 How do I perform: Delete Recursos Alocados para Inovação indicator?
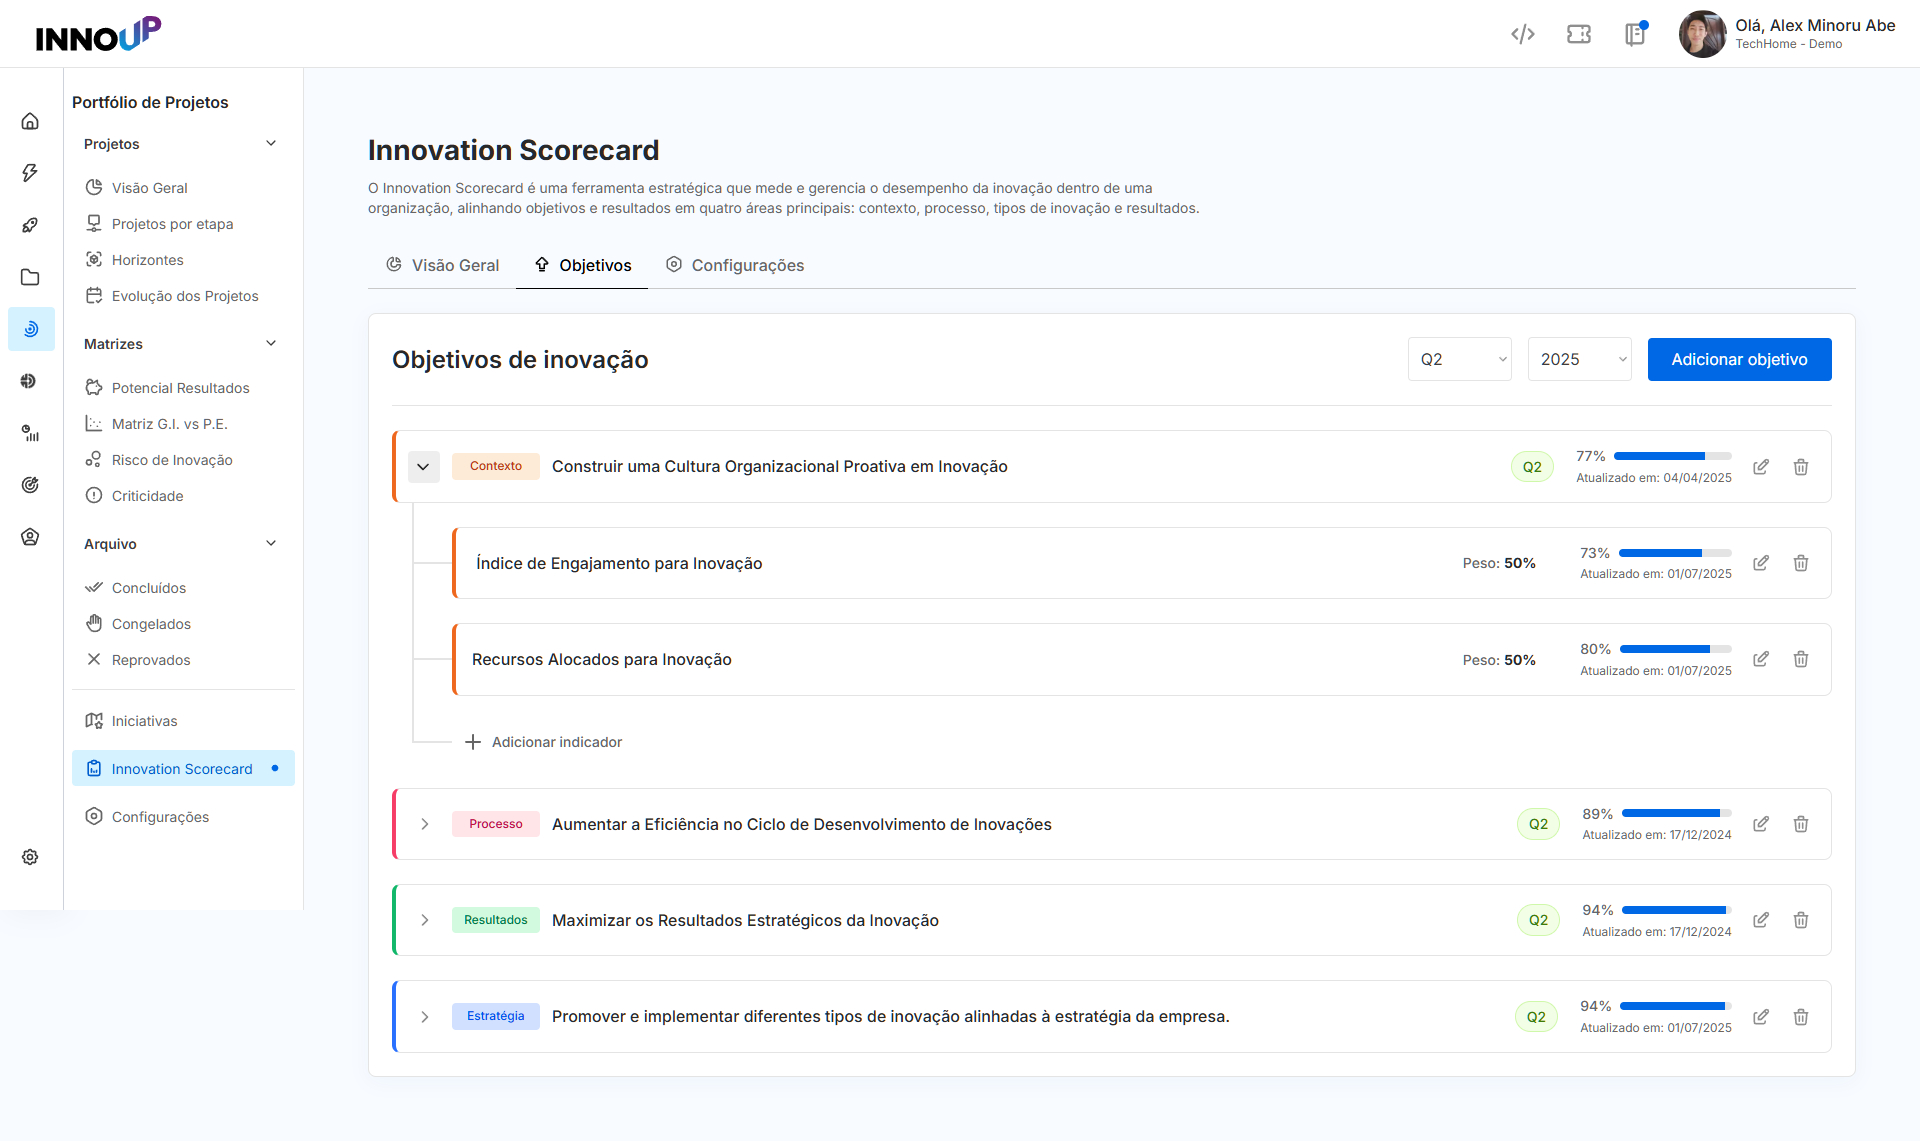[x=1801, y=659]
